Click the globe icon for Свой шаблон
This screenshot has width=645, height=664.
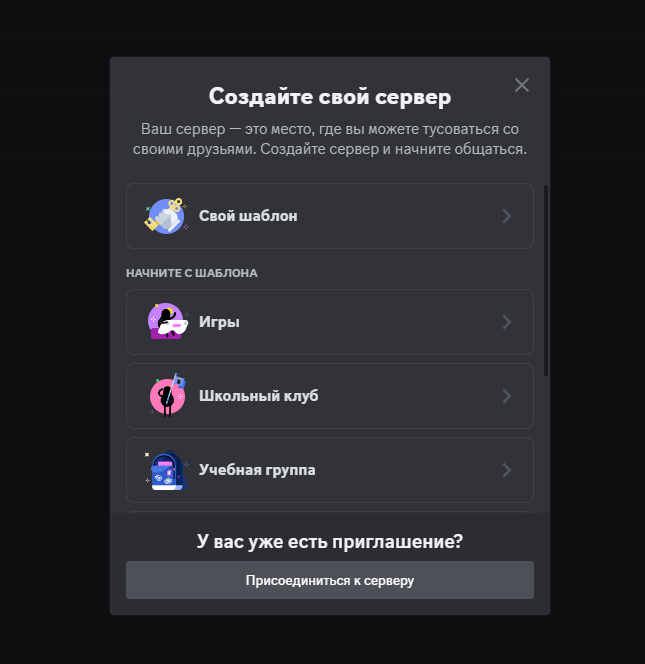(x=166, y=216)
